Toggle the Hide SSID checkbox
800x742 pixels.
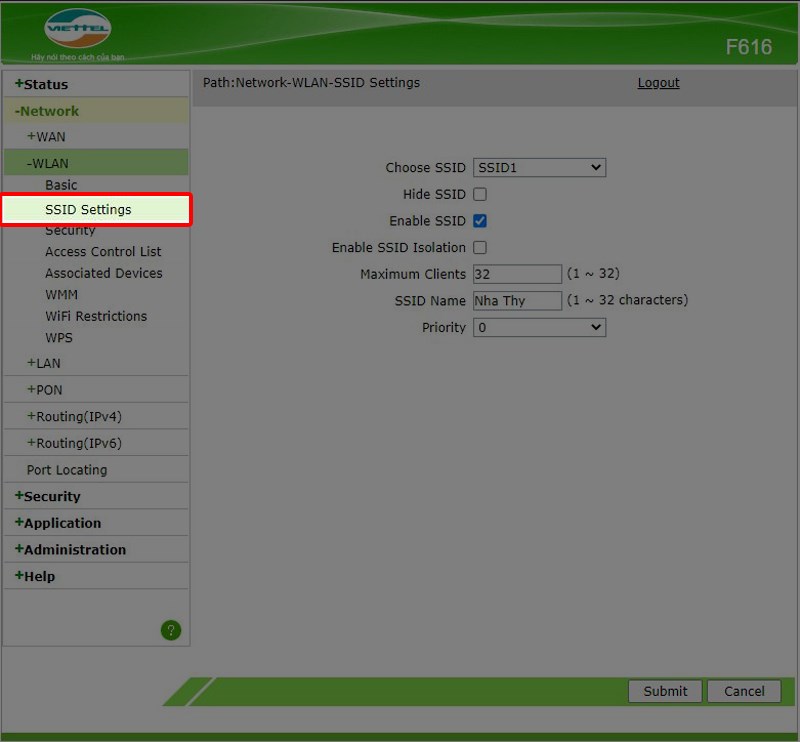coord(480,194)
